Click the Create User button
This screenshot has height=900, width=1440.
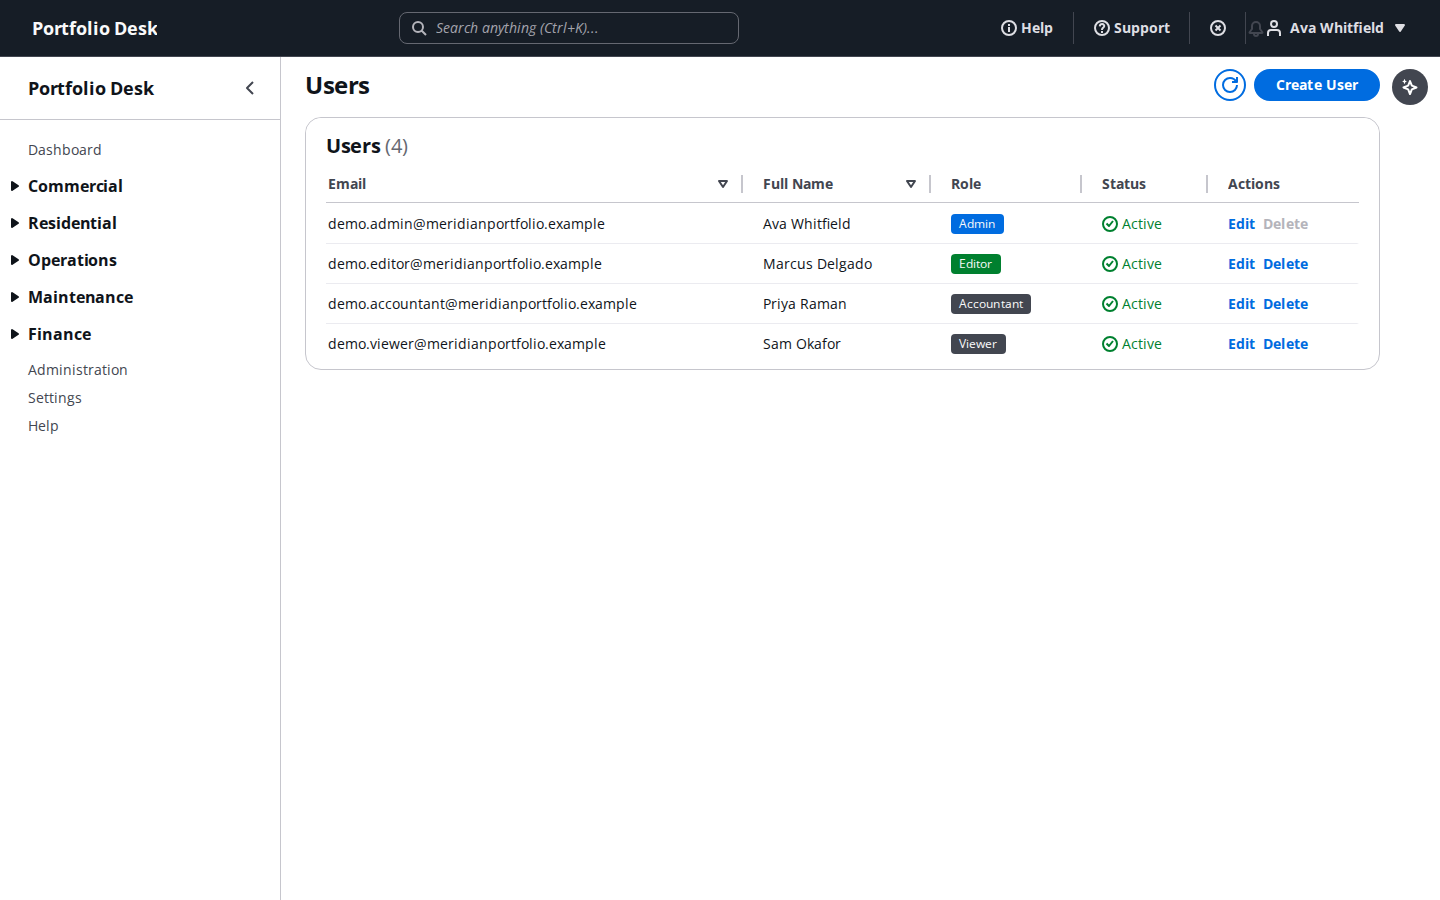(x=1317, y=85)
